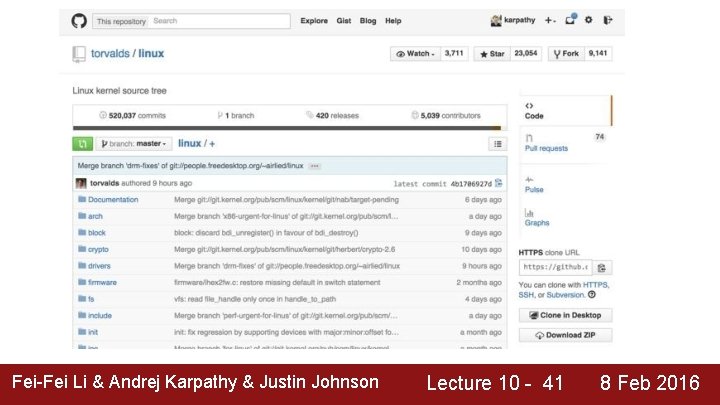Select the SSH clone option link

[526, 295]
